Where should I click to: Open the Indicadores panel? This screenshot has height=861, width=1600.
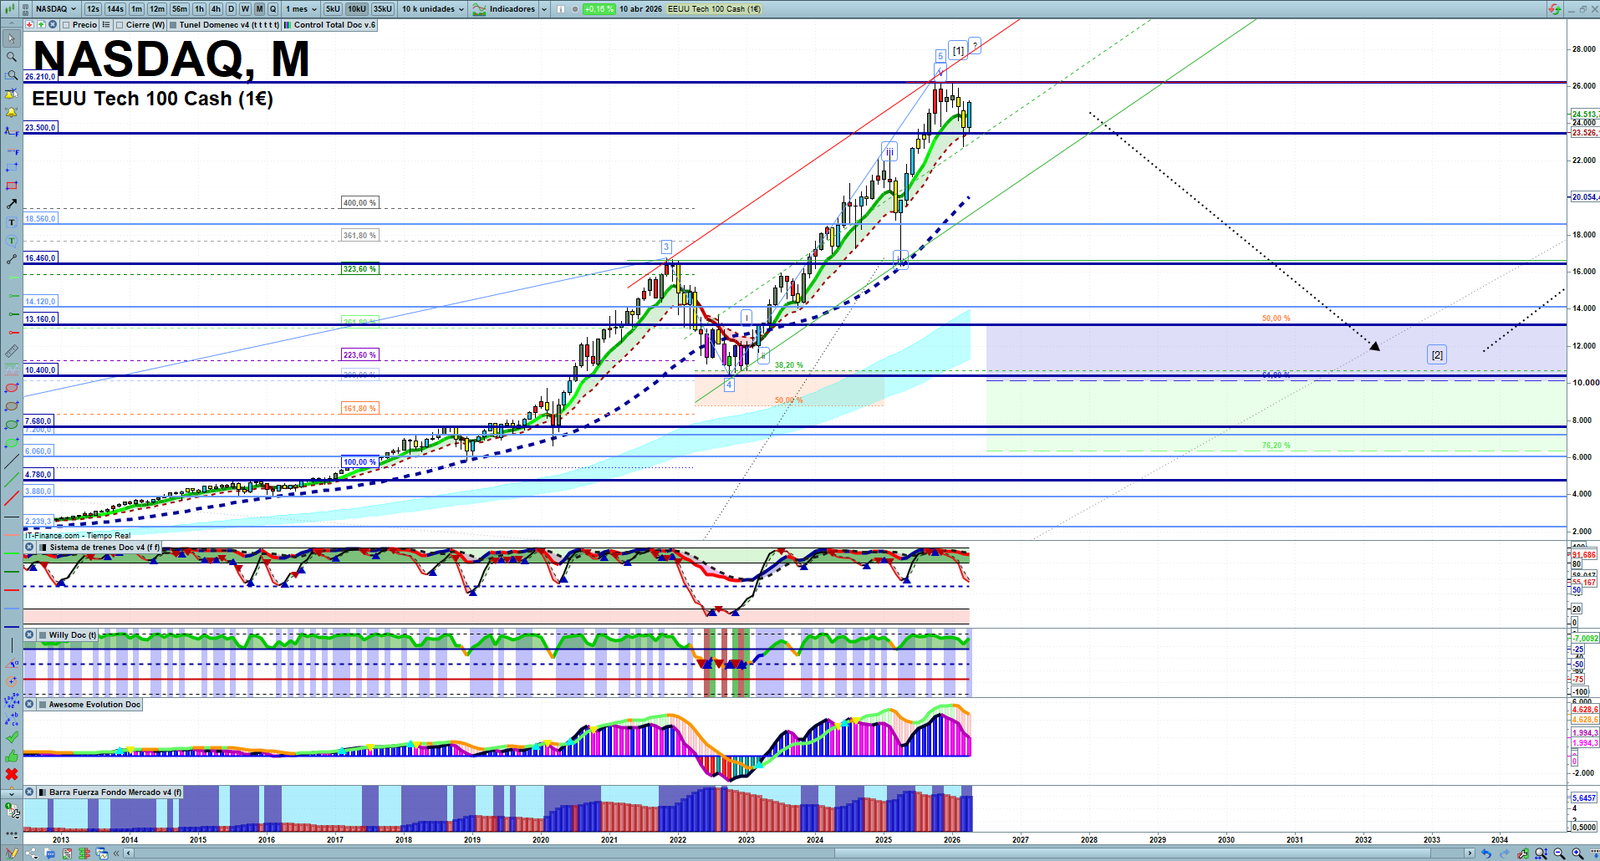(504, 9)
